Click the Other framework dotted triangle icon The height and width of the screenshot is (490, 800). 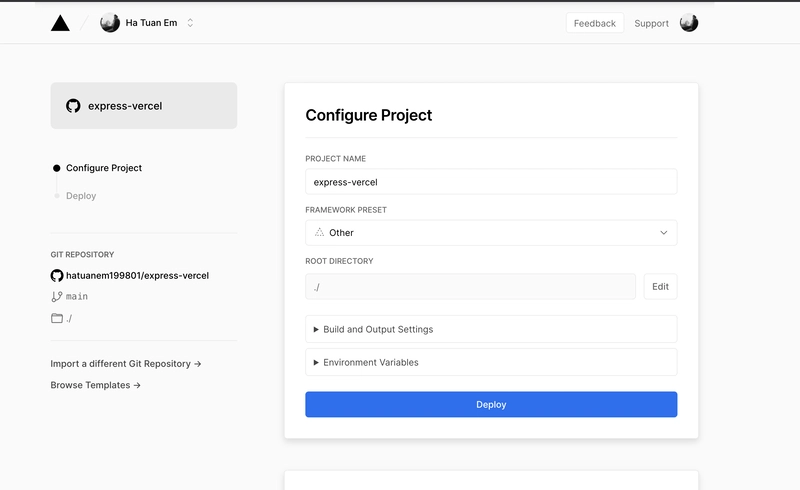pos(319,233)
